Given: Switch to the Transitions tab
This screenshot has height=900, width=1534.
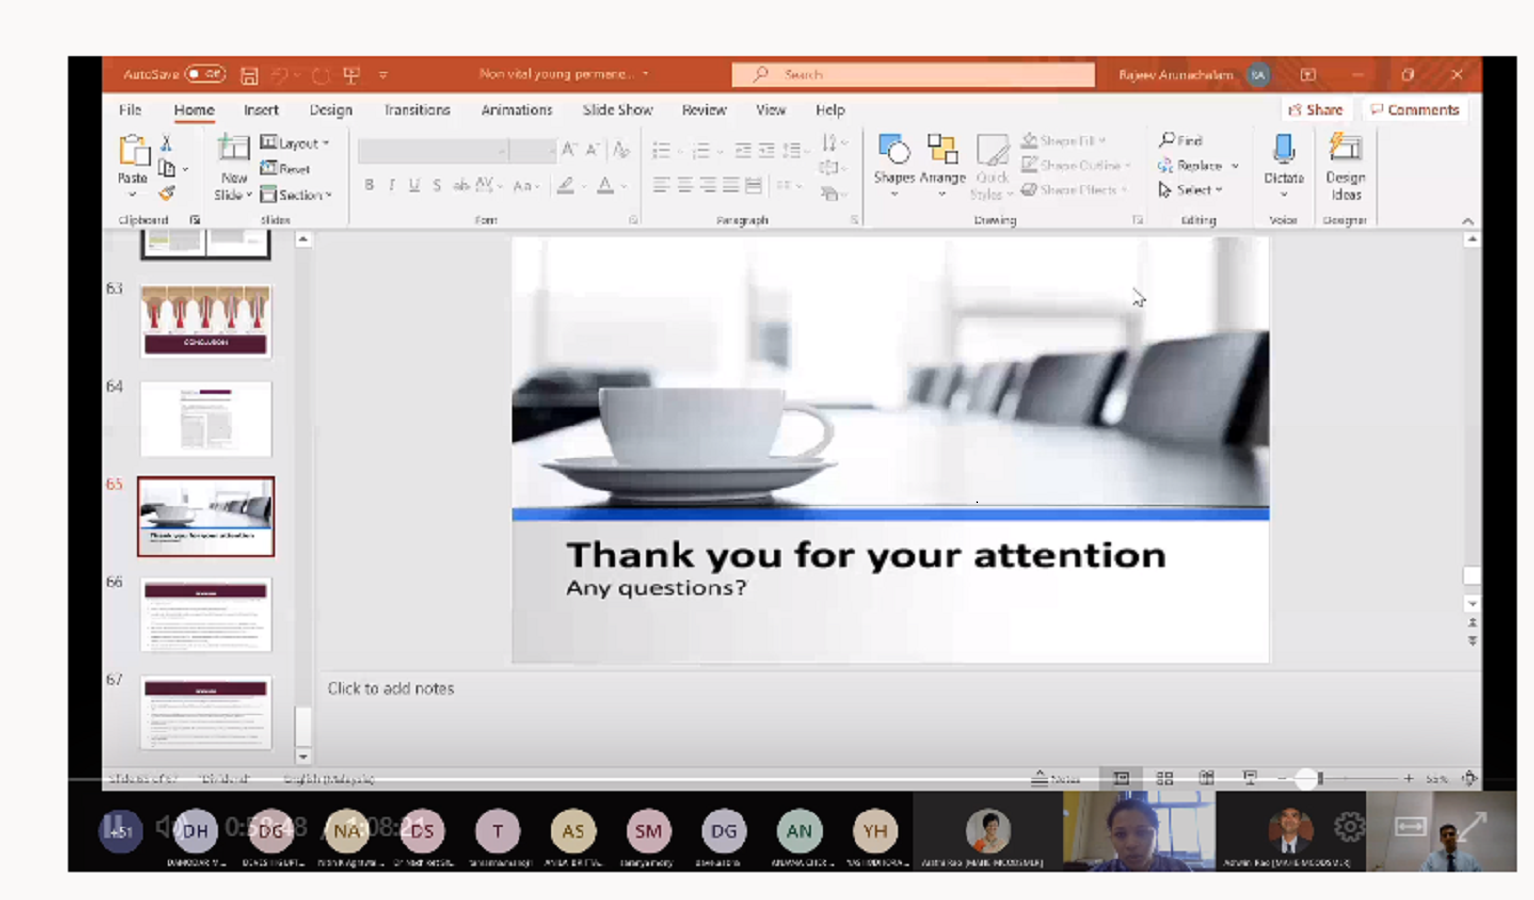Looking at the screenshot, I should [416, 110].
